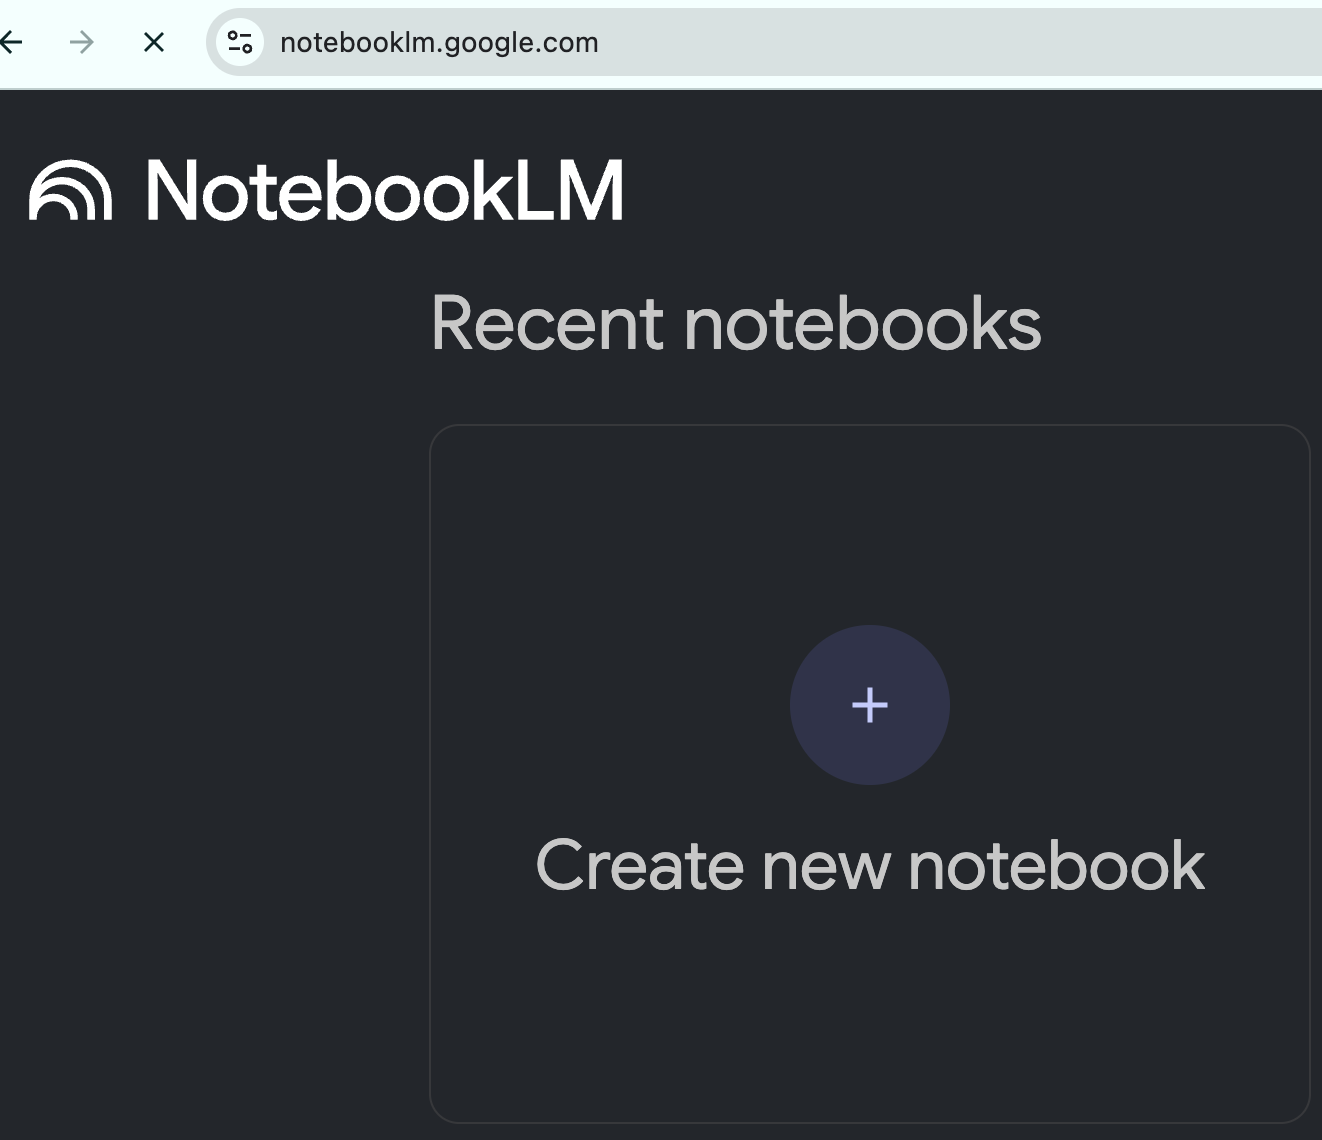The width and height of the screenshot is (1322, 1140).
Task: Click the word "Create" on the card
Action: (640, 865)
